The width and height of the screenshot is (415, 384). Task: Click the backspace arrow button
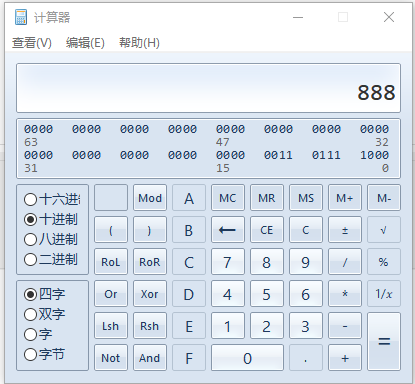pos(228,230)
